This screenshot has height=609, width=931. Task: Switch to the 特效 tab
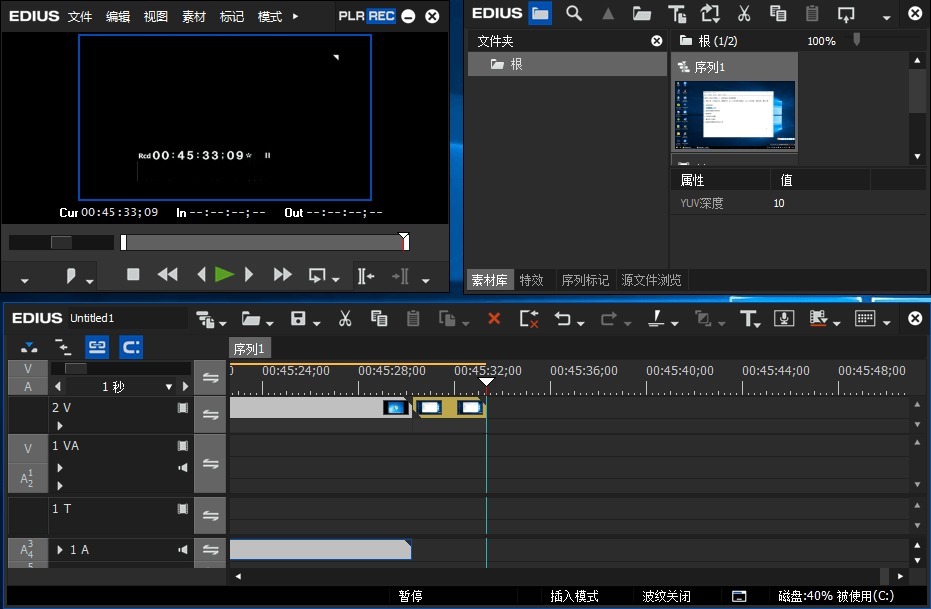point(532,280)
